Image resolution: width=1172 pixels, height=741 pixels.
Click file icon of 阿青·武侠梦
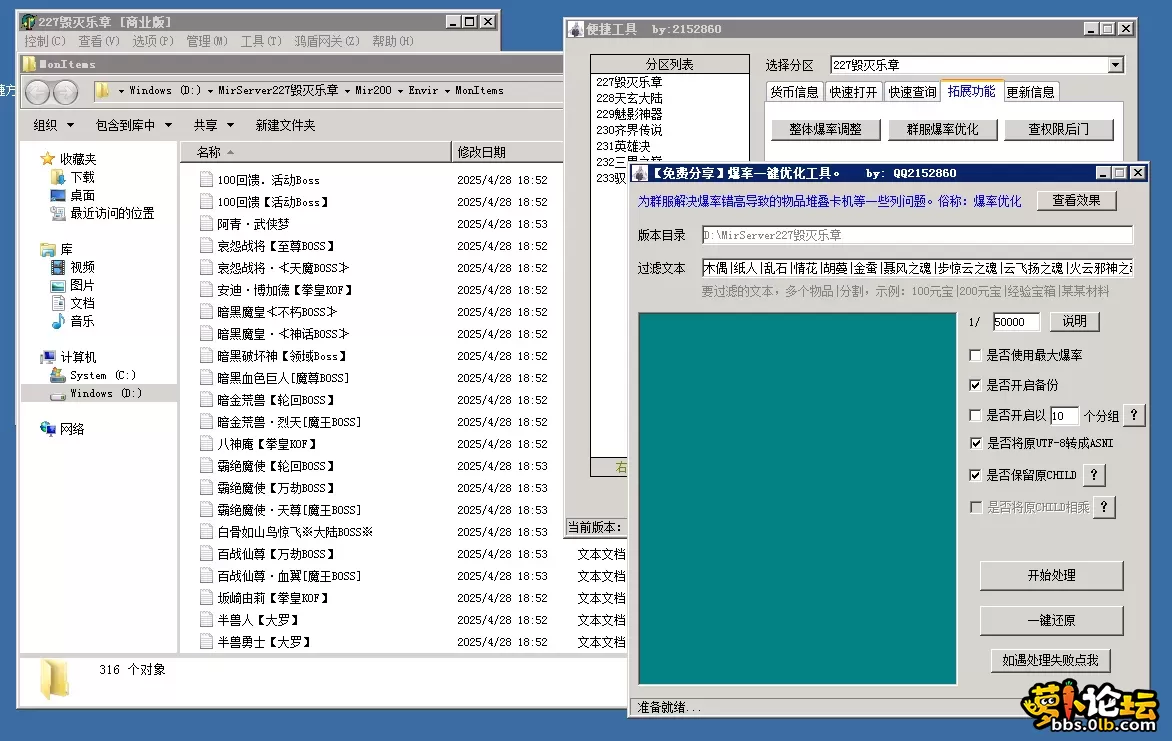pos(207,224)
